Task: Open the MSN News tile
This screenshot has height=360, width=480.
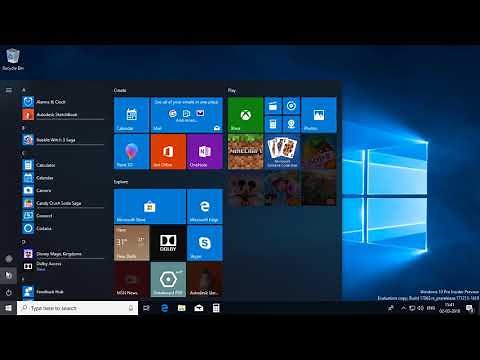Action: tap(131, 280)
